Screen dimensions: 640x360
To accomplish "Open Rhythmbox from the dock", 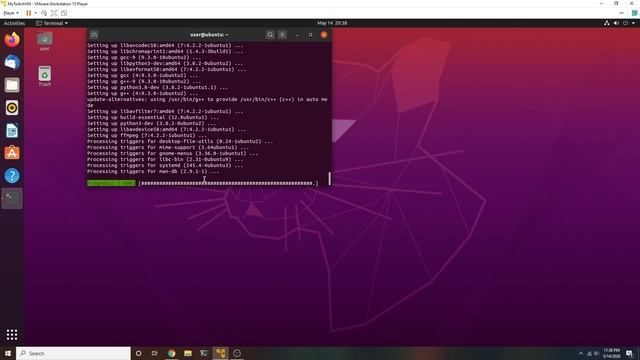I will click(x=12, y=108).
